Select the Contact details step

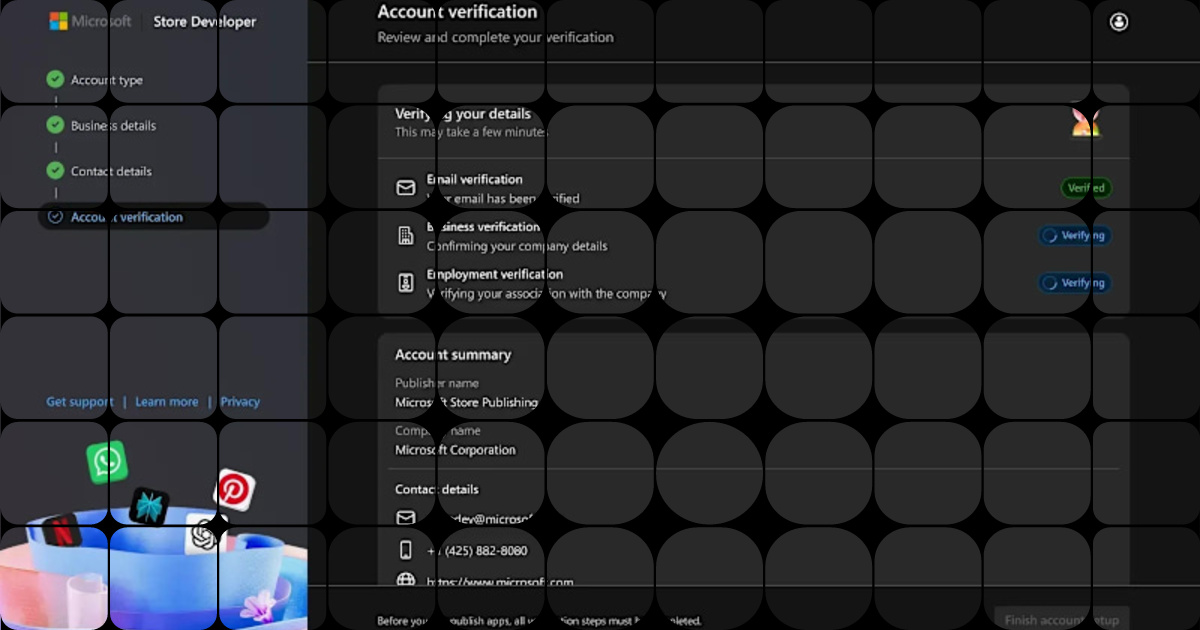pos(111,171)
